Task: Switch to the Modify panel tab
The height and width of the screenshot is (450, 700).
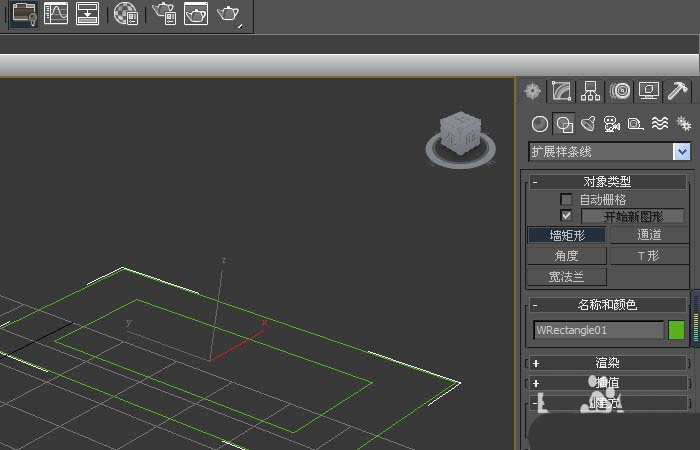Action: coord(561,91)
